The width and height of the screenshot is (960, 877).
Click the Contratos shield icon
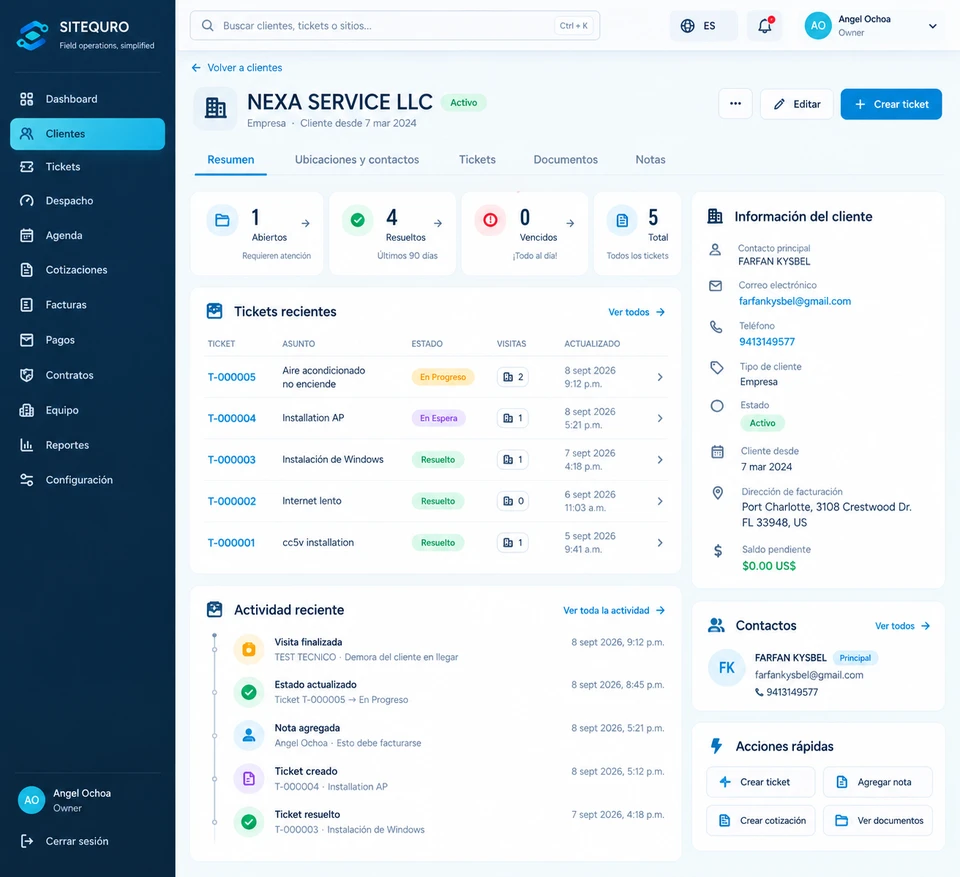26,375
